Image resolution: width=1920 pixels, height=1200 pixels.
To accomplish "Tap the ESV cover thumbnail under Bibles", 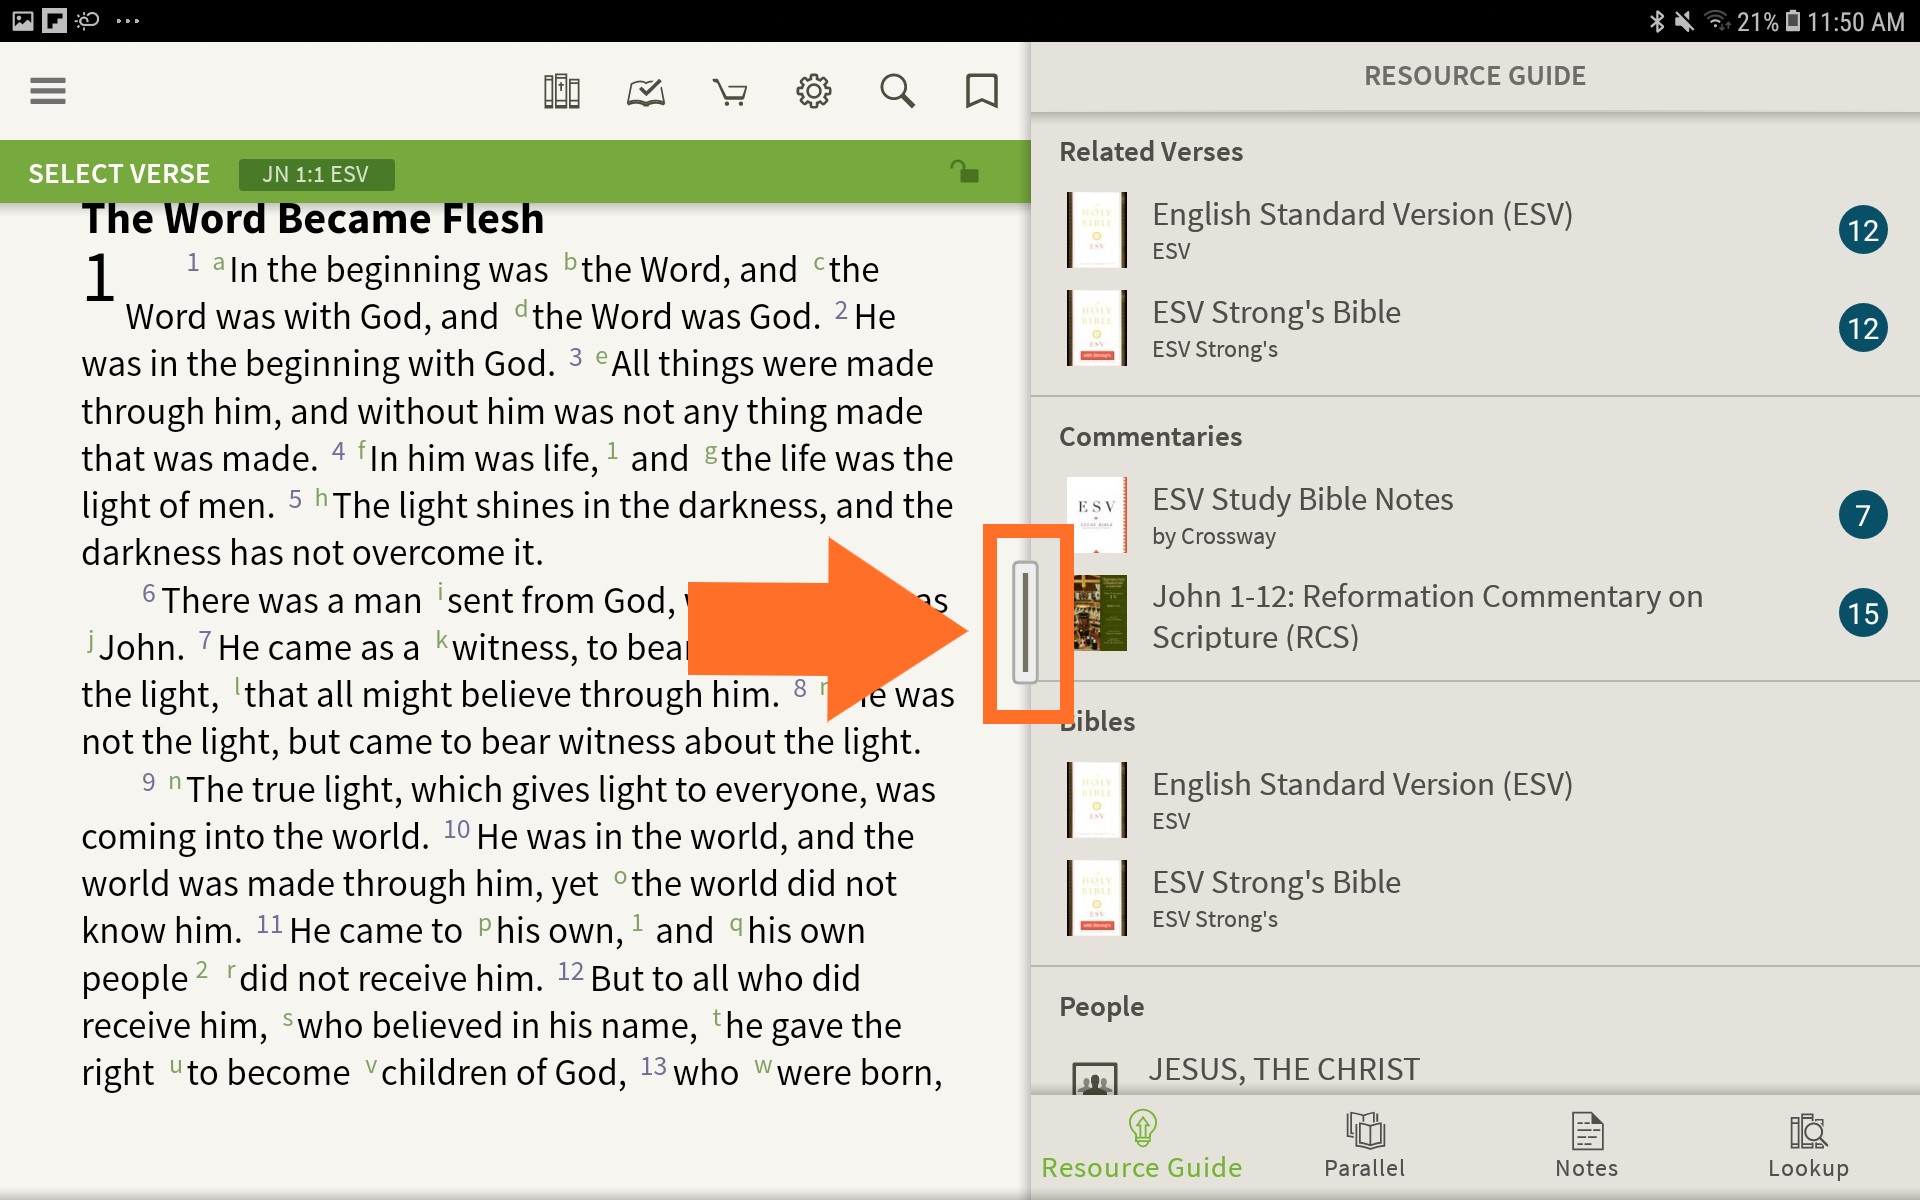I will coord(1097,800).
